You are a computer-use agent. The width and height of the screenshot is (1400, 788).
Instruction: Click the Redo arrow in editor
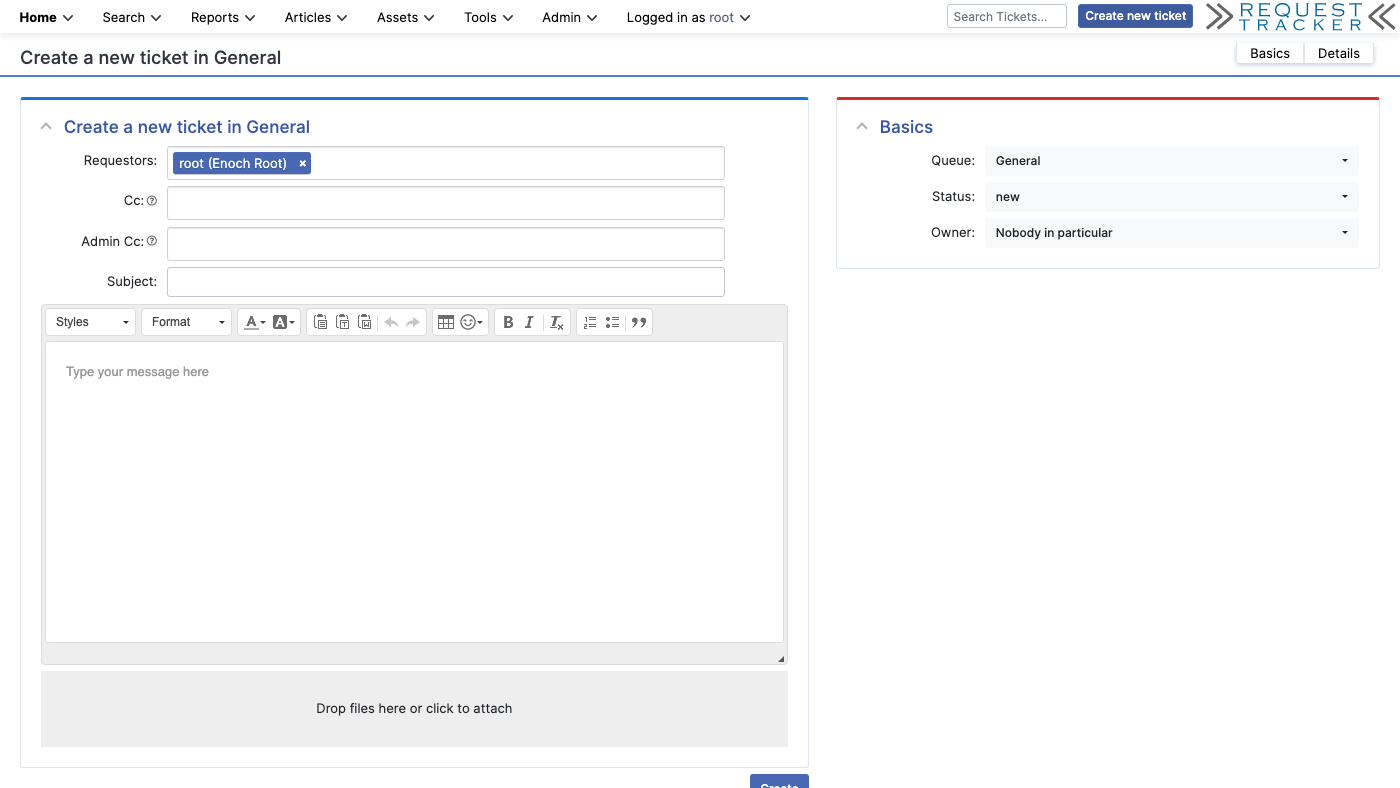click(x=413, y=322)
